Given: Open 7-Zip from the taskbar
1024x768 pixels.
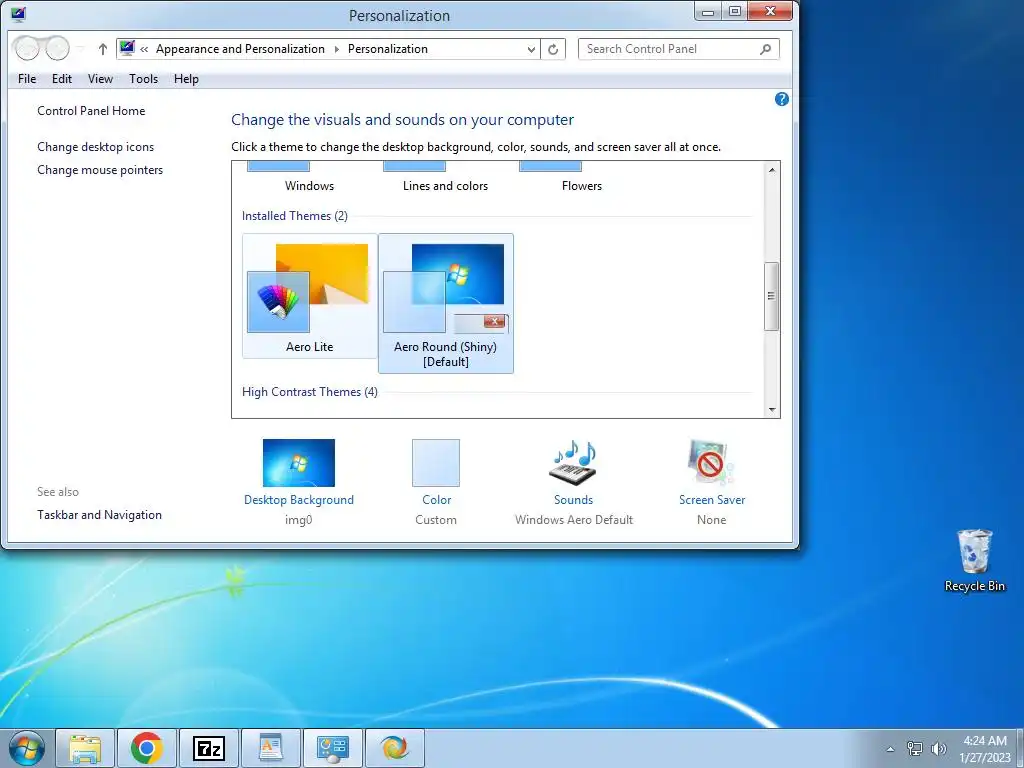Looking at the screenshot, I should pos(208,748).
